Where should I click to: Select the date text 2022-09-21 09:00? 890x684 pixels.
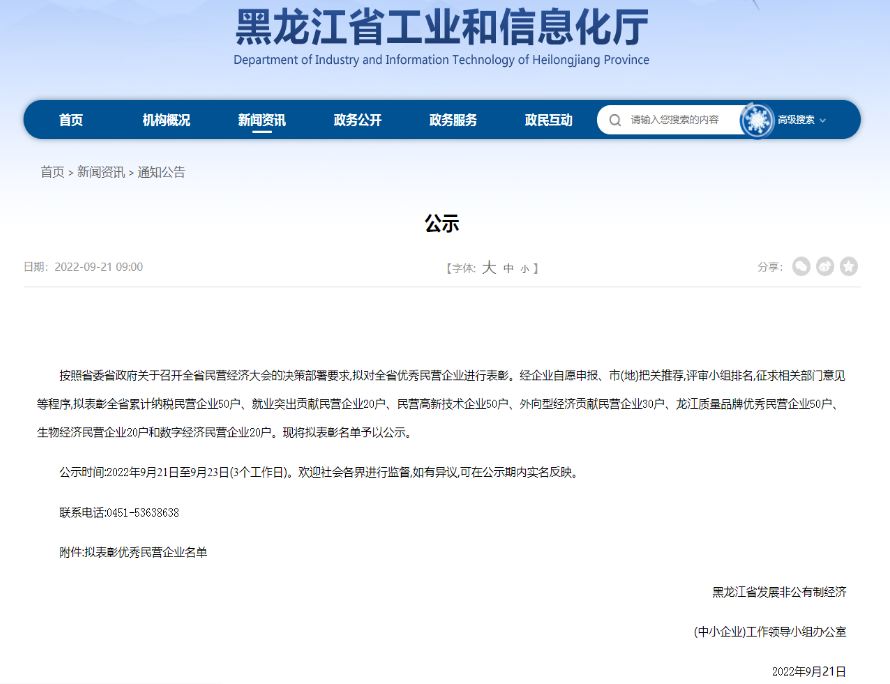pos(99,267)
